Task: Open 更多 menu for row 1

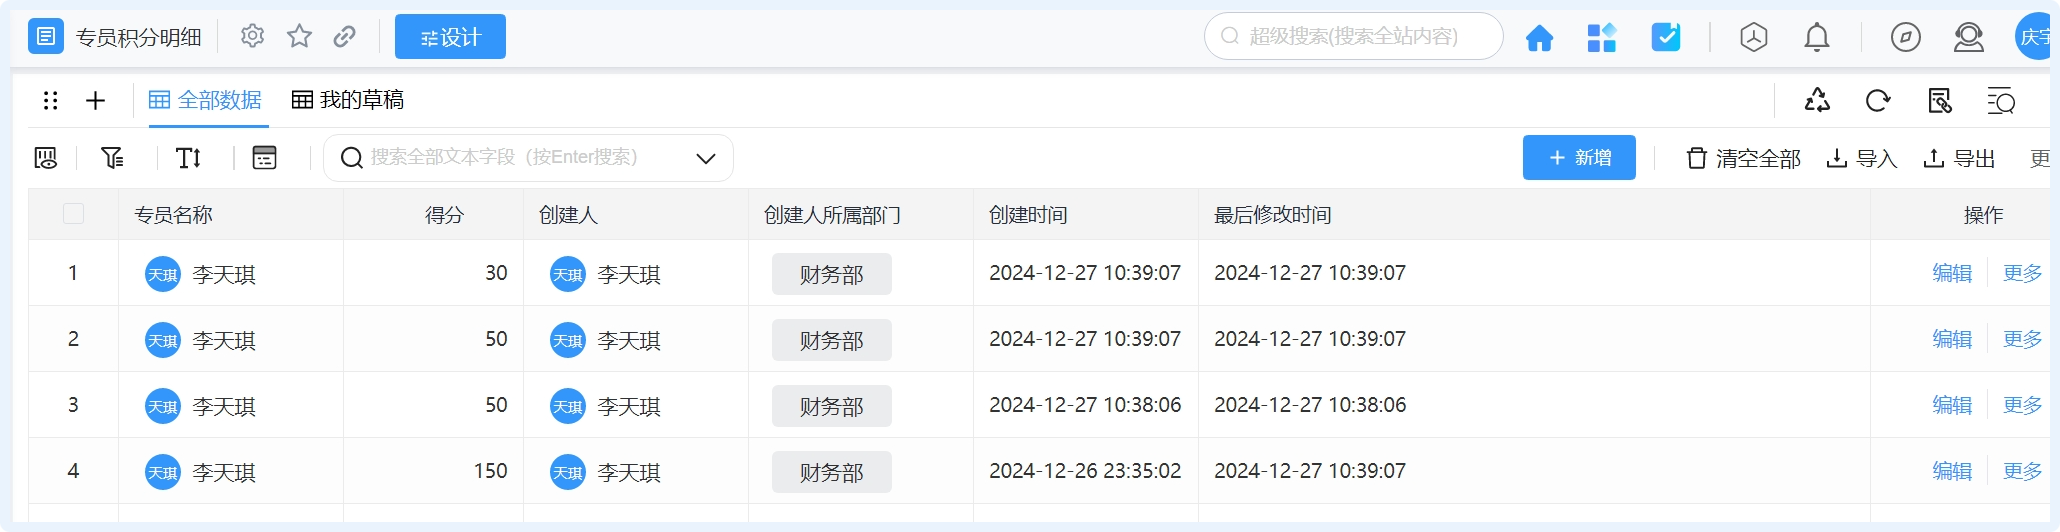Action: pos(2021,273)
